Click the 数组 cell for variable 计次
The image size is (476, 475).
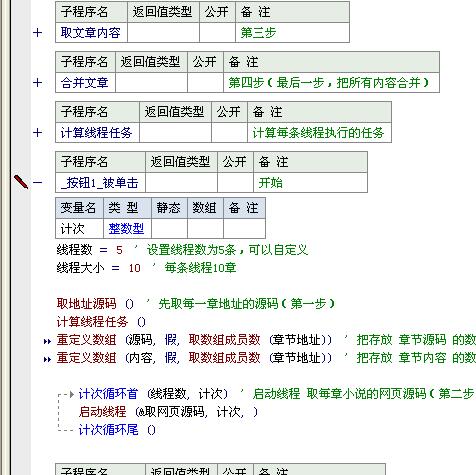tap(205, 229)
